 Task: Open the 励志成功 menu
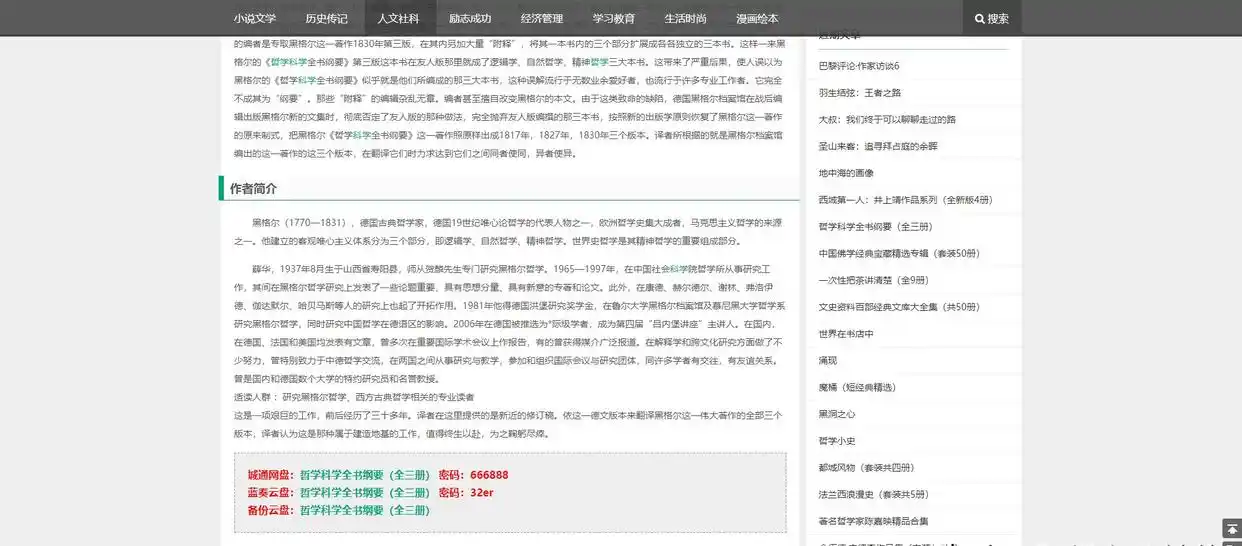coord(470,18)
